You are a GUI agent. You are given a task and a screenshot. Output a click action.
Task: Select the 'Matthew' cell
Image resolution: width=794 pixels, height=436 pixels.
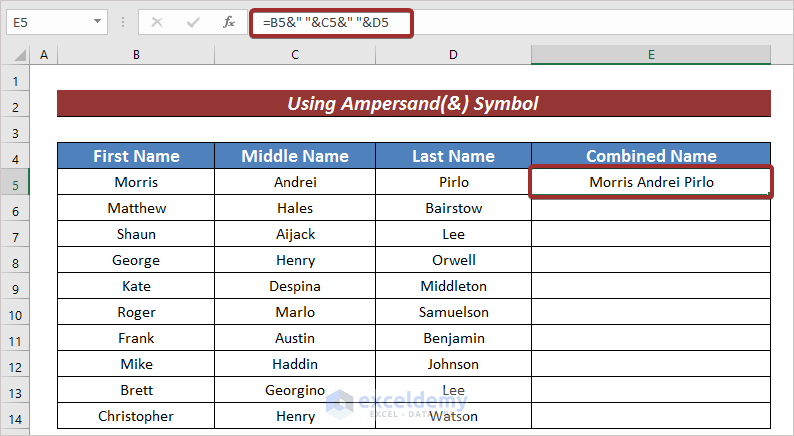136,208
